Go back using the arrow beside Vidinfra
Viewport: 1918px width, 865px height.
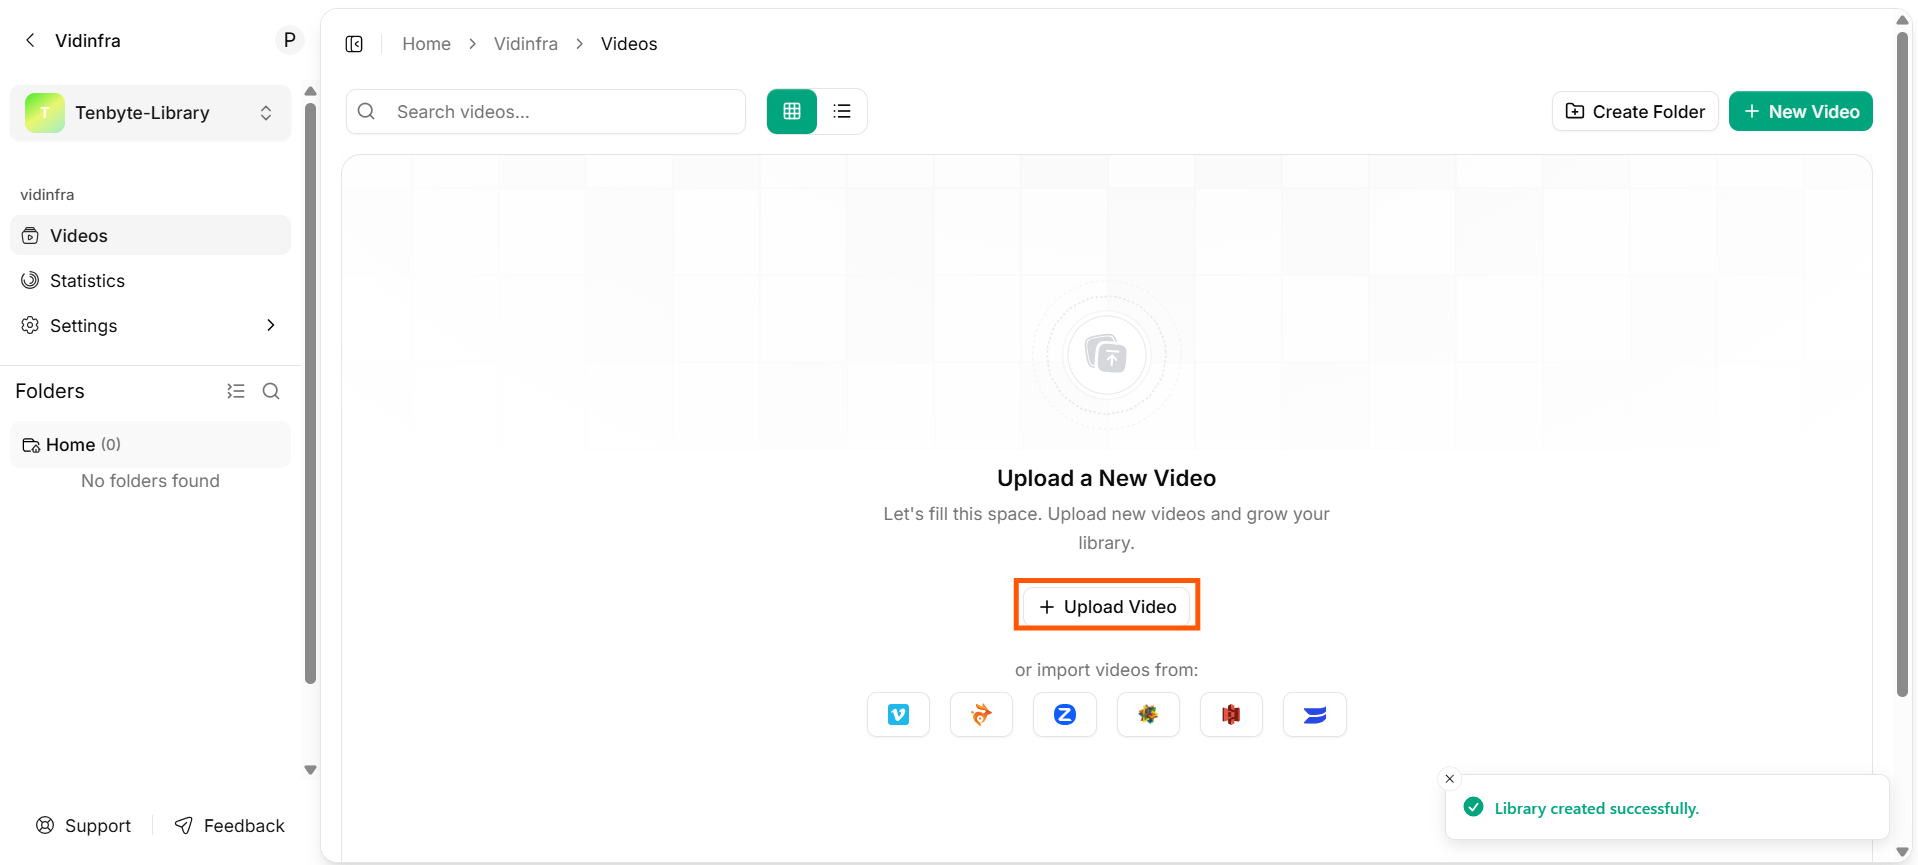click(30, 40)
